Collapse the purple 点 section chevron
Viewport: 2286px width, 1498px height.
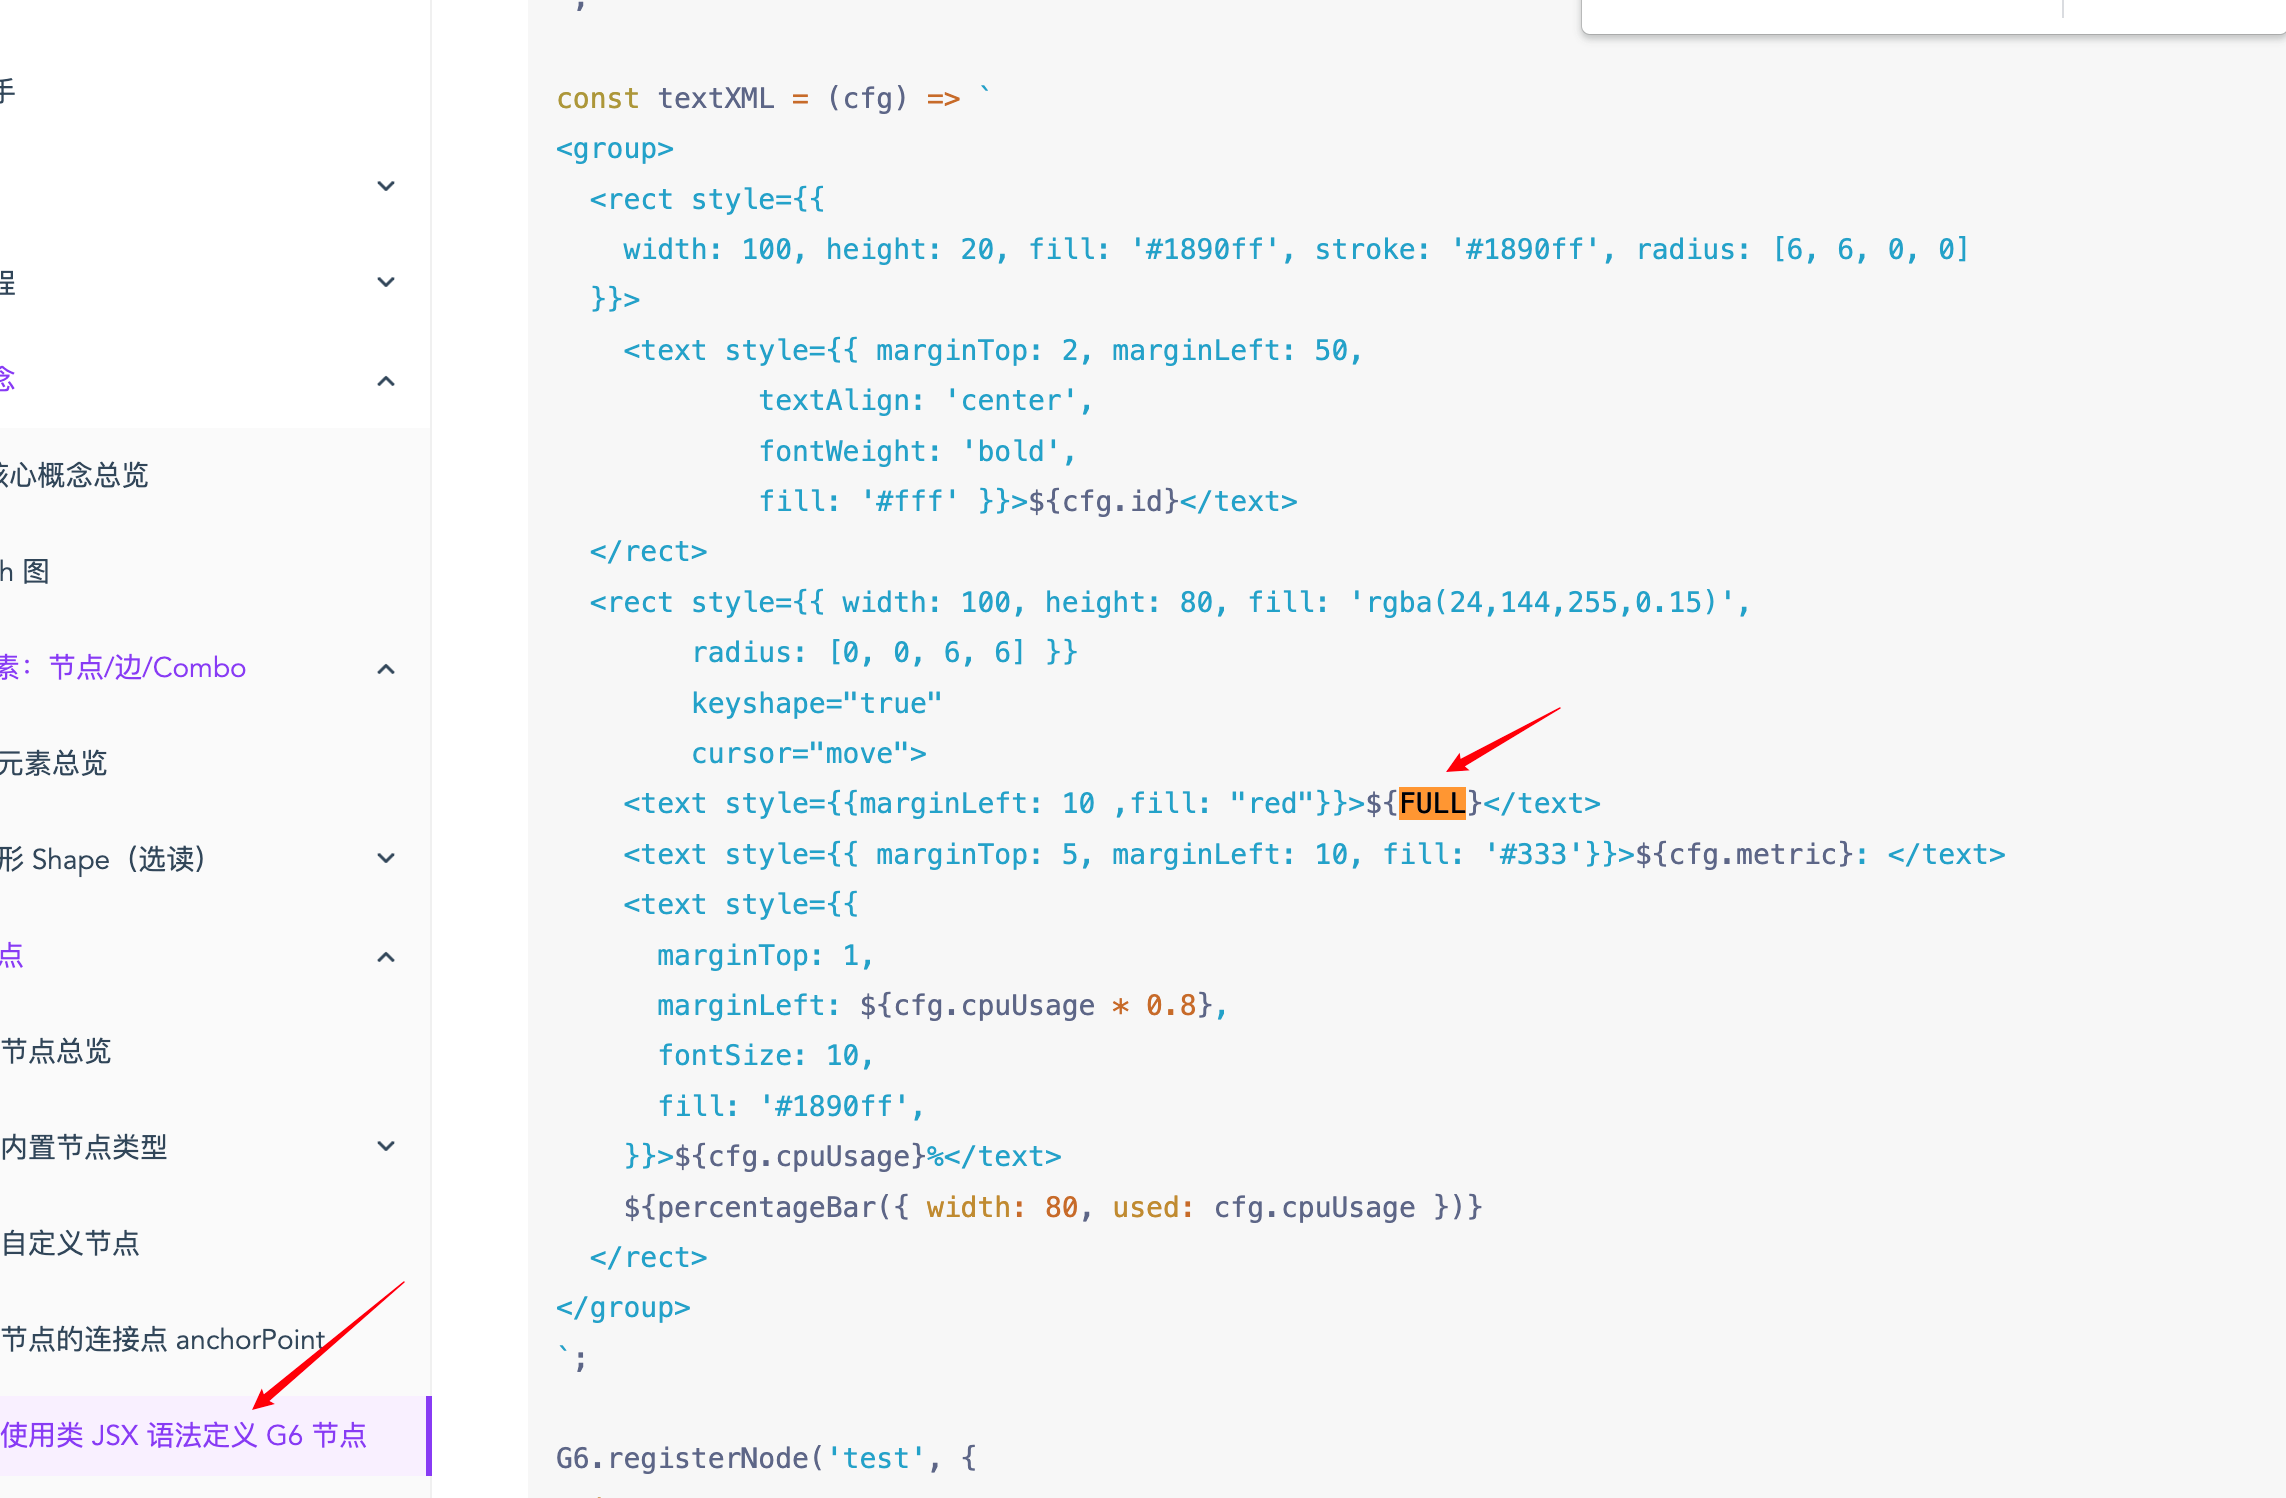click(386, 957)
